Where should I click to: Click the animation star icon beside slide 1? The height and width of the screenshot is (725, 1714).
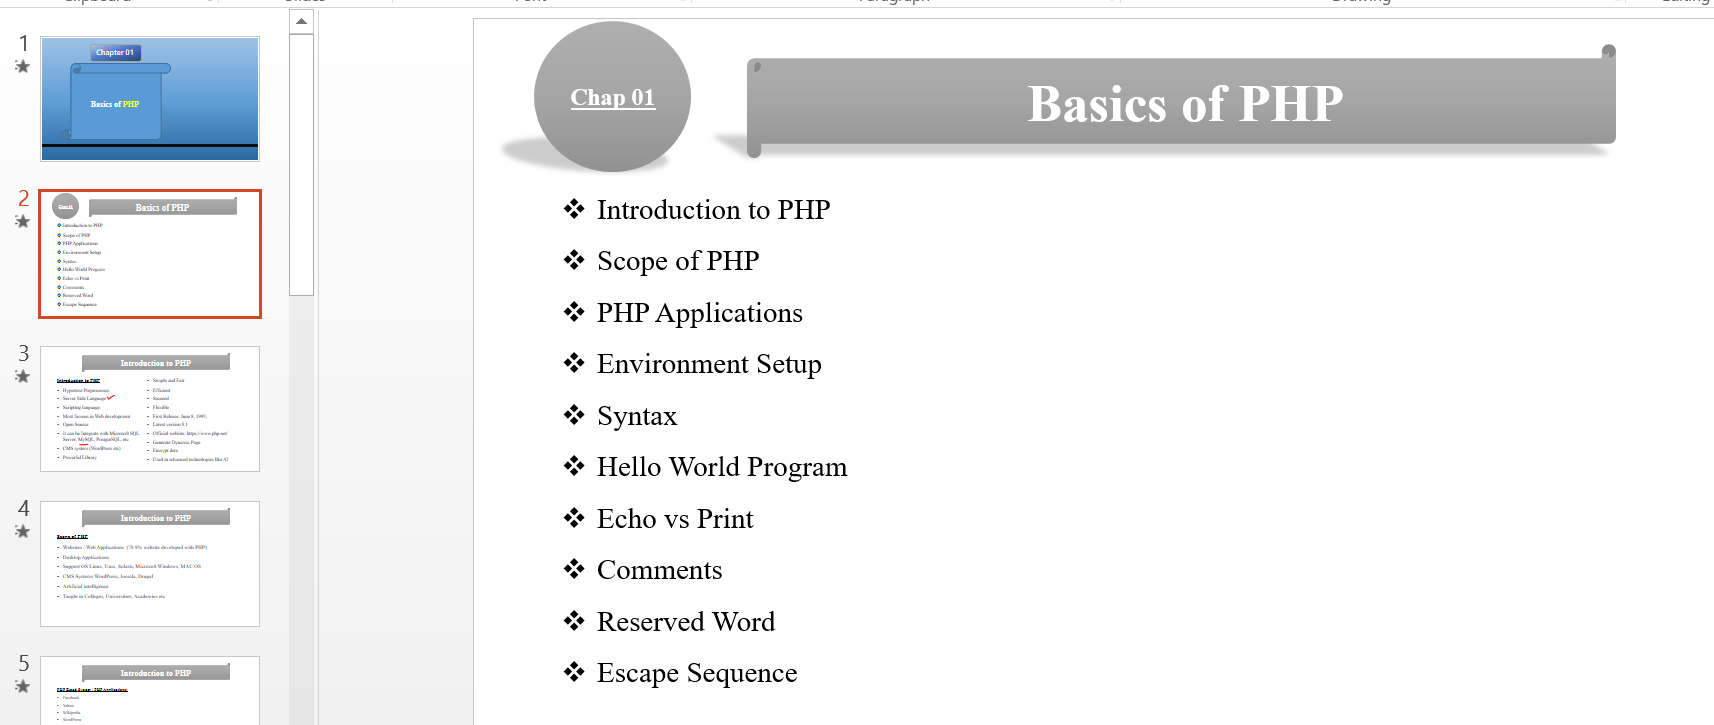22,67
